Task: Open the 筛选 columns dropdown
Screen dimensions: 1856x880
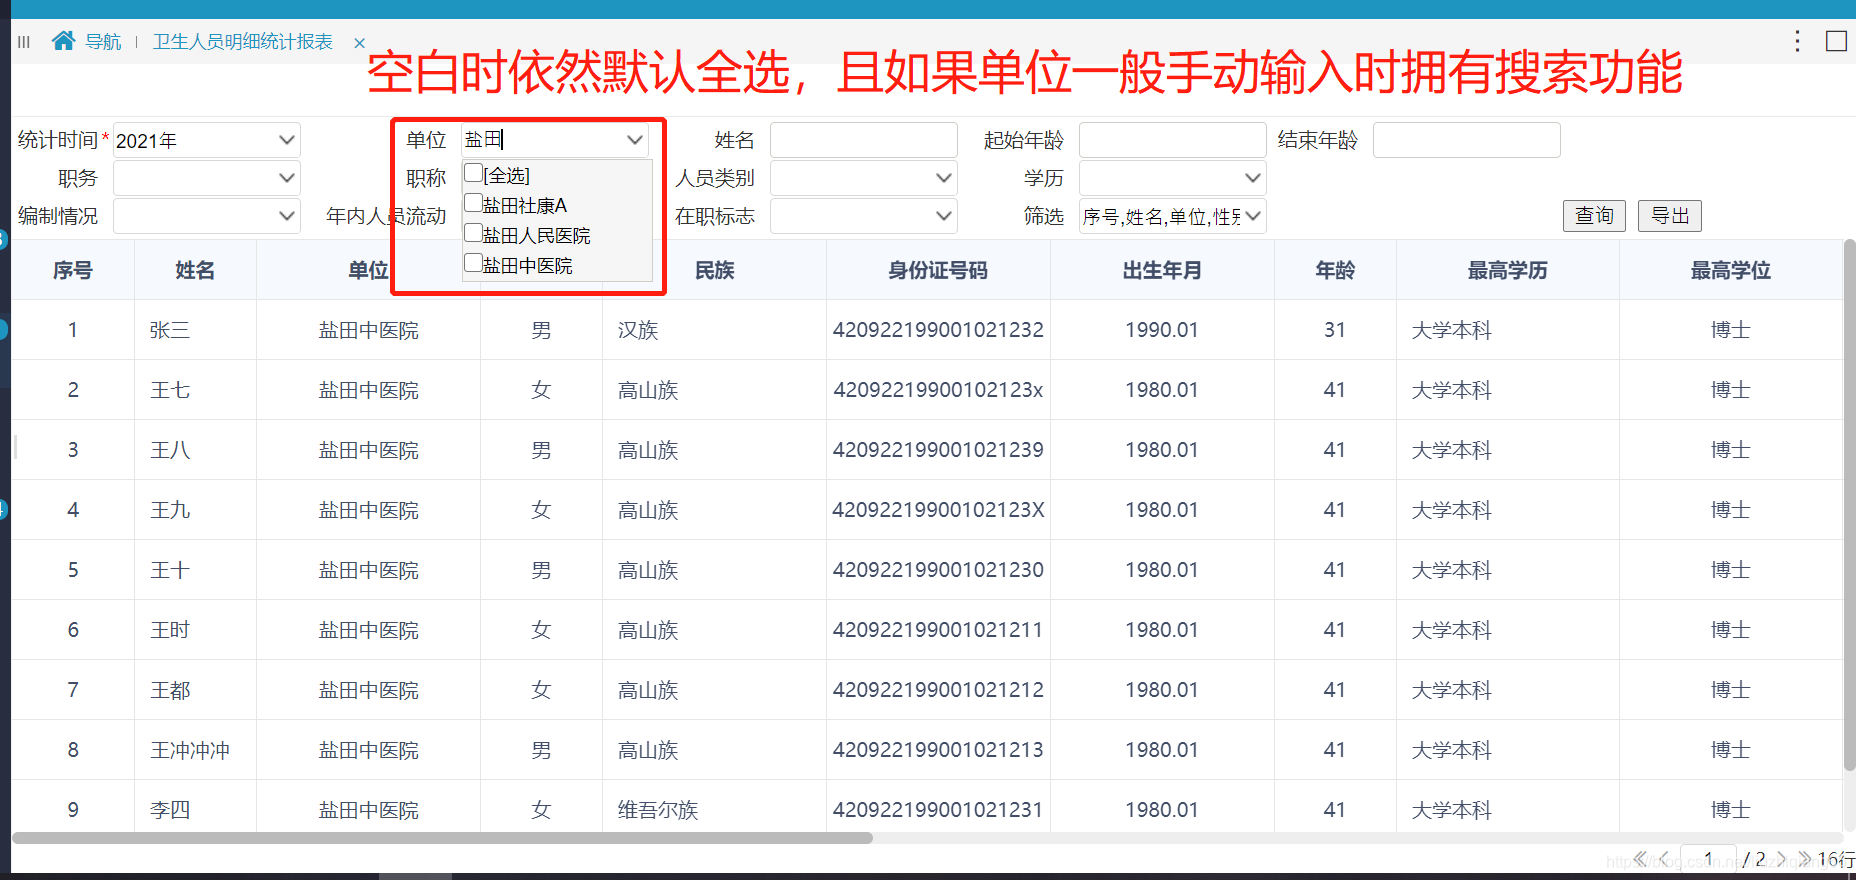Action: point(1172,216)
